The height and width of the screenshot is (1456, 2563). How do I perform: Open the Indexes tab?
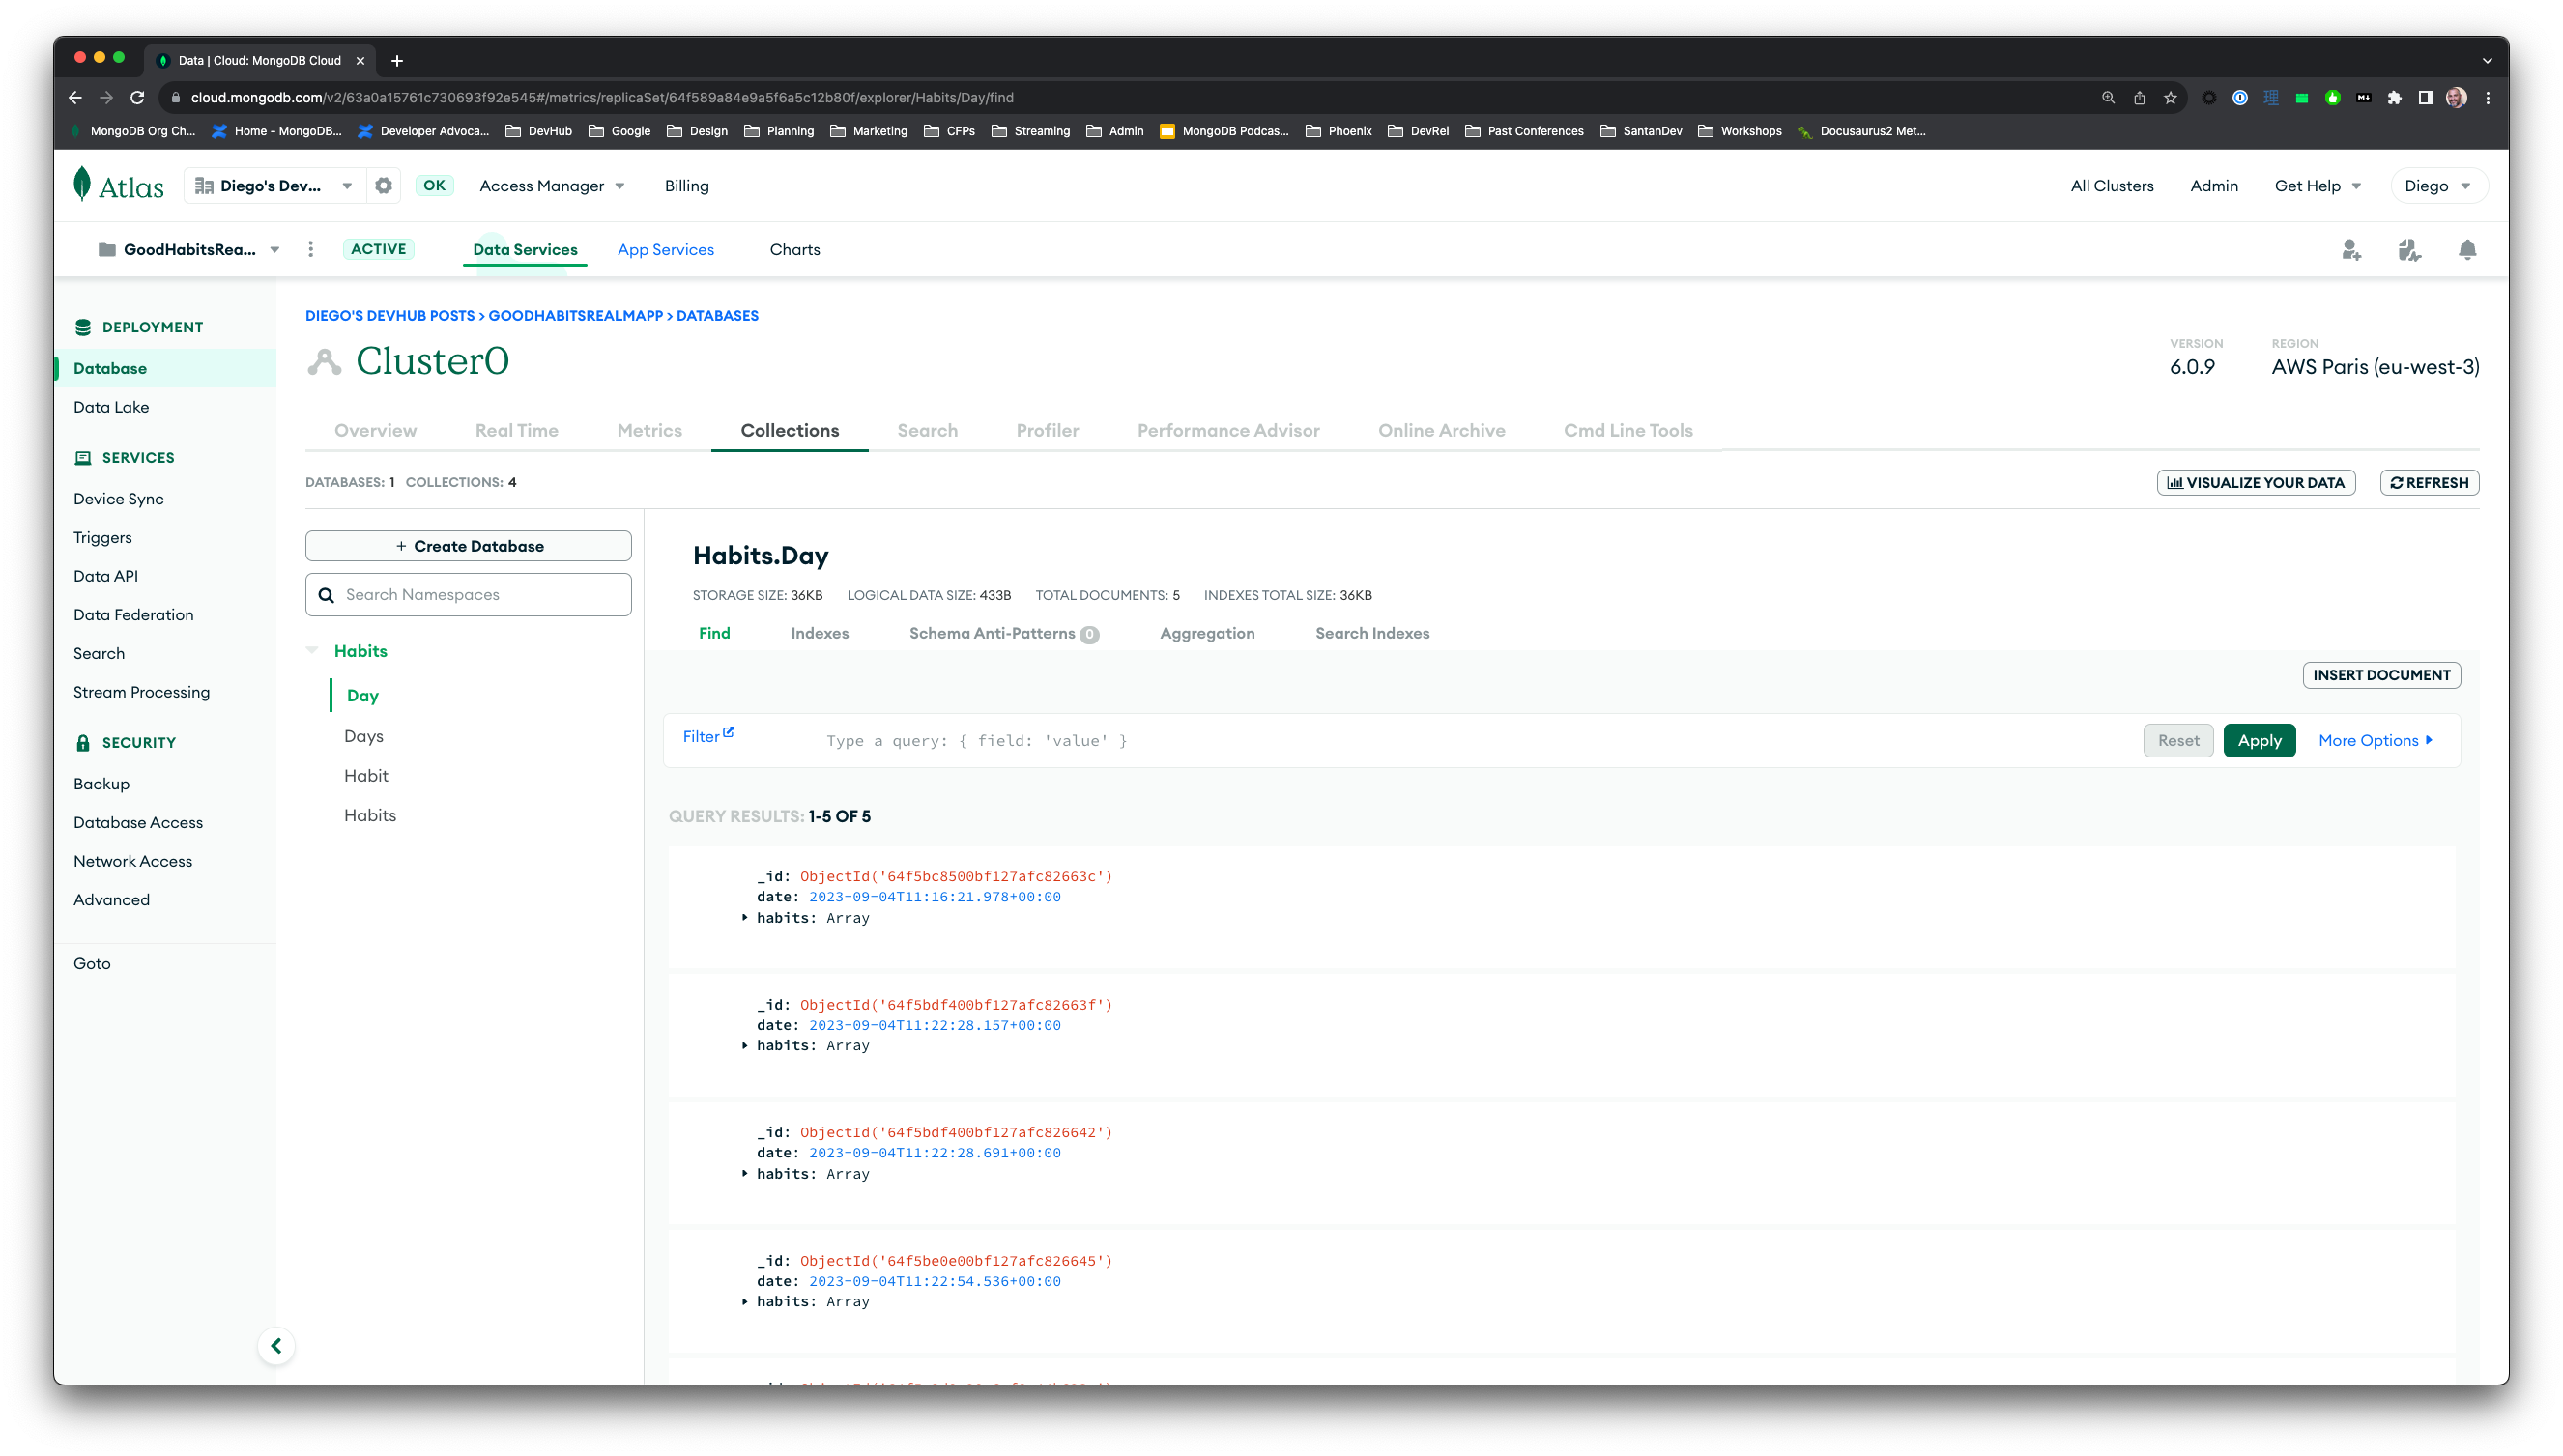[819, 633]
